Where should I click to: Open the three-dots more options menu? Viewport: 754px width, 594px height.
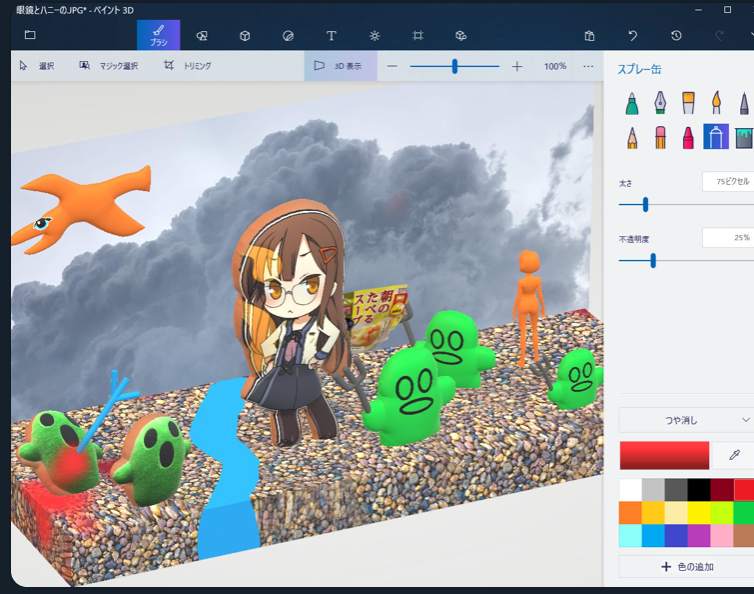point(588,66)
